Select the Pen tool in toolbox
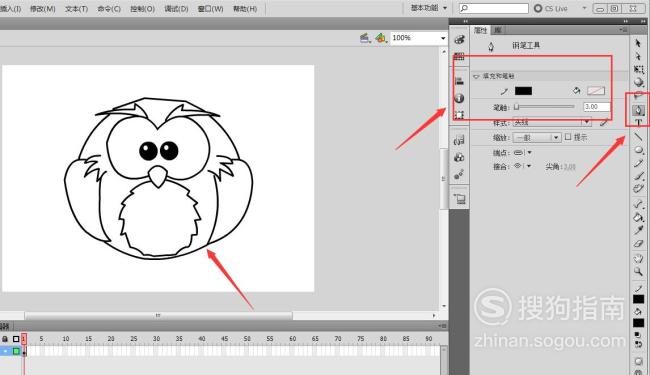650x375 pixels. pyautogui.click(x=638, y=110)
